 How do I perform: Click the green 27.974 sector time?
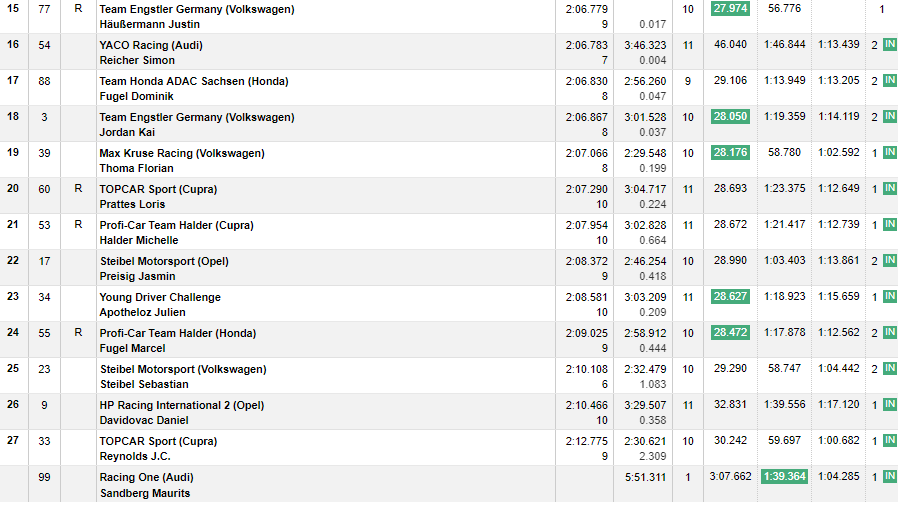tap(730, 9)
